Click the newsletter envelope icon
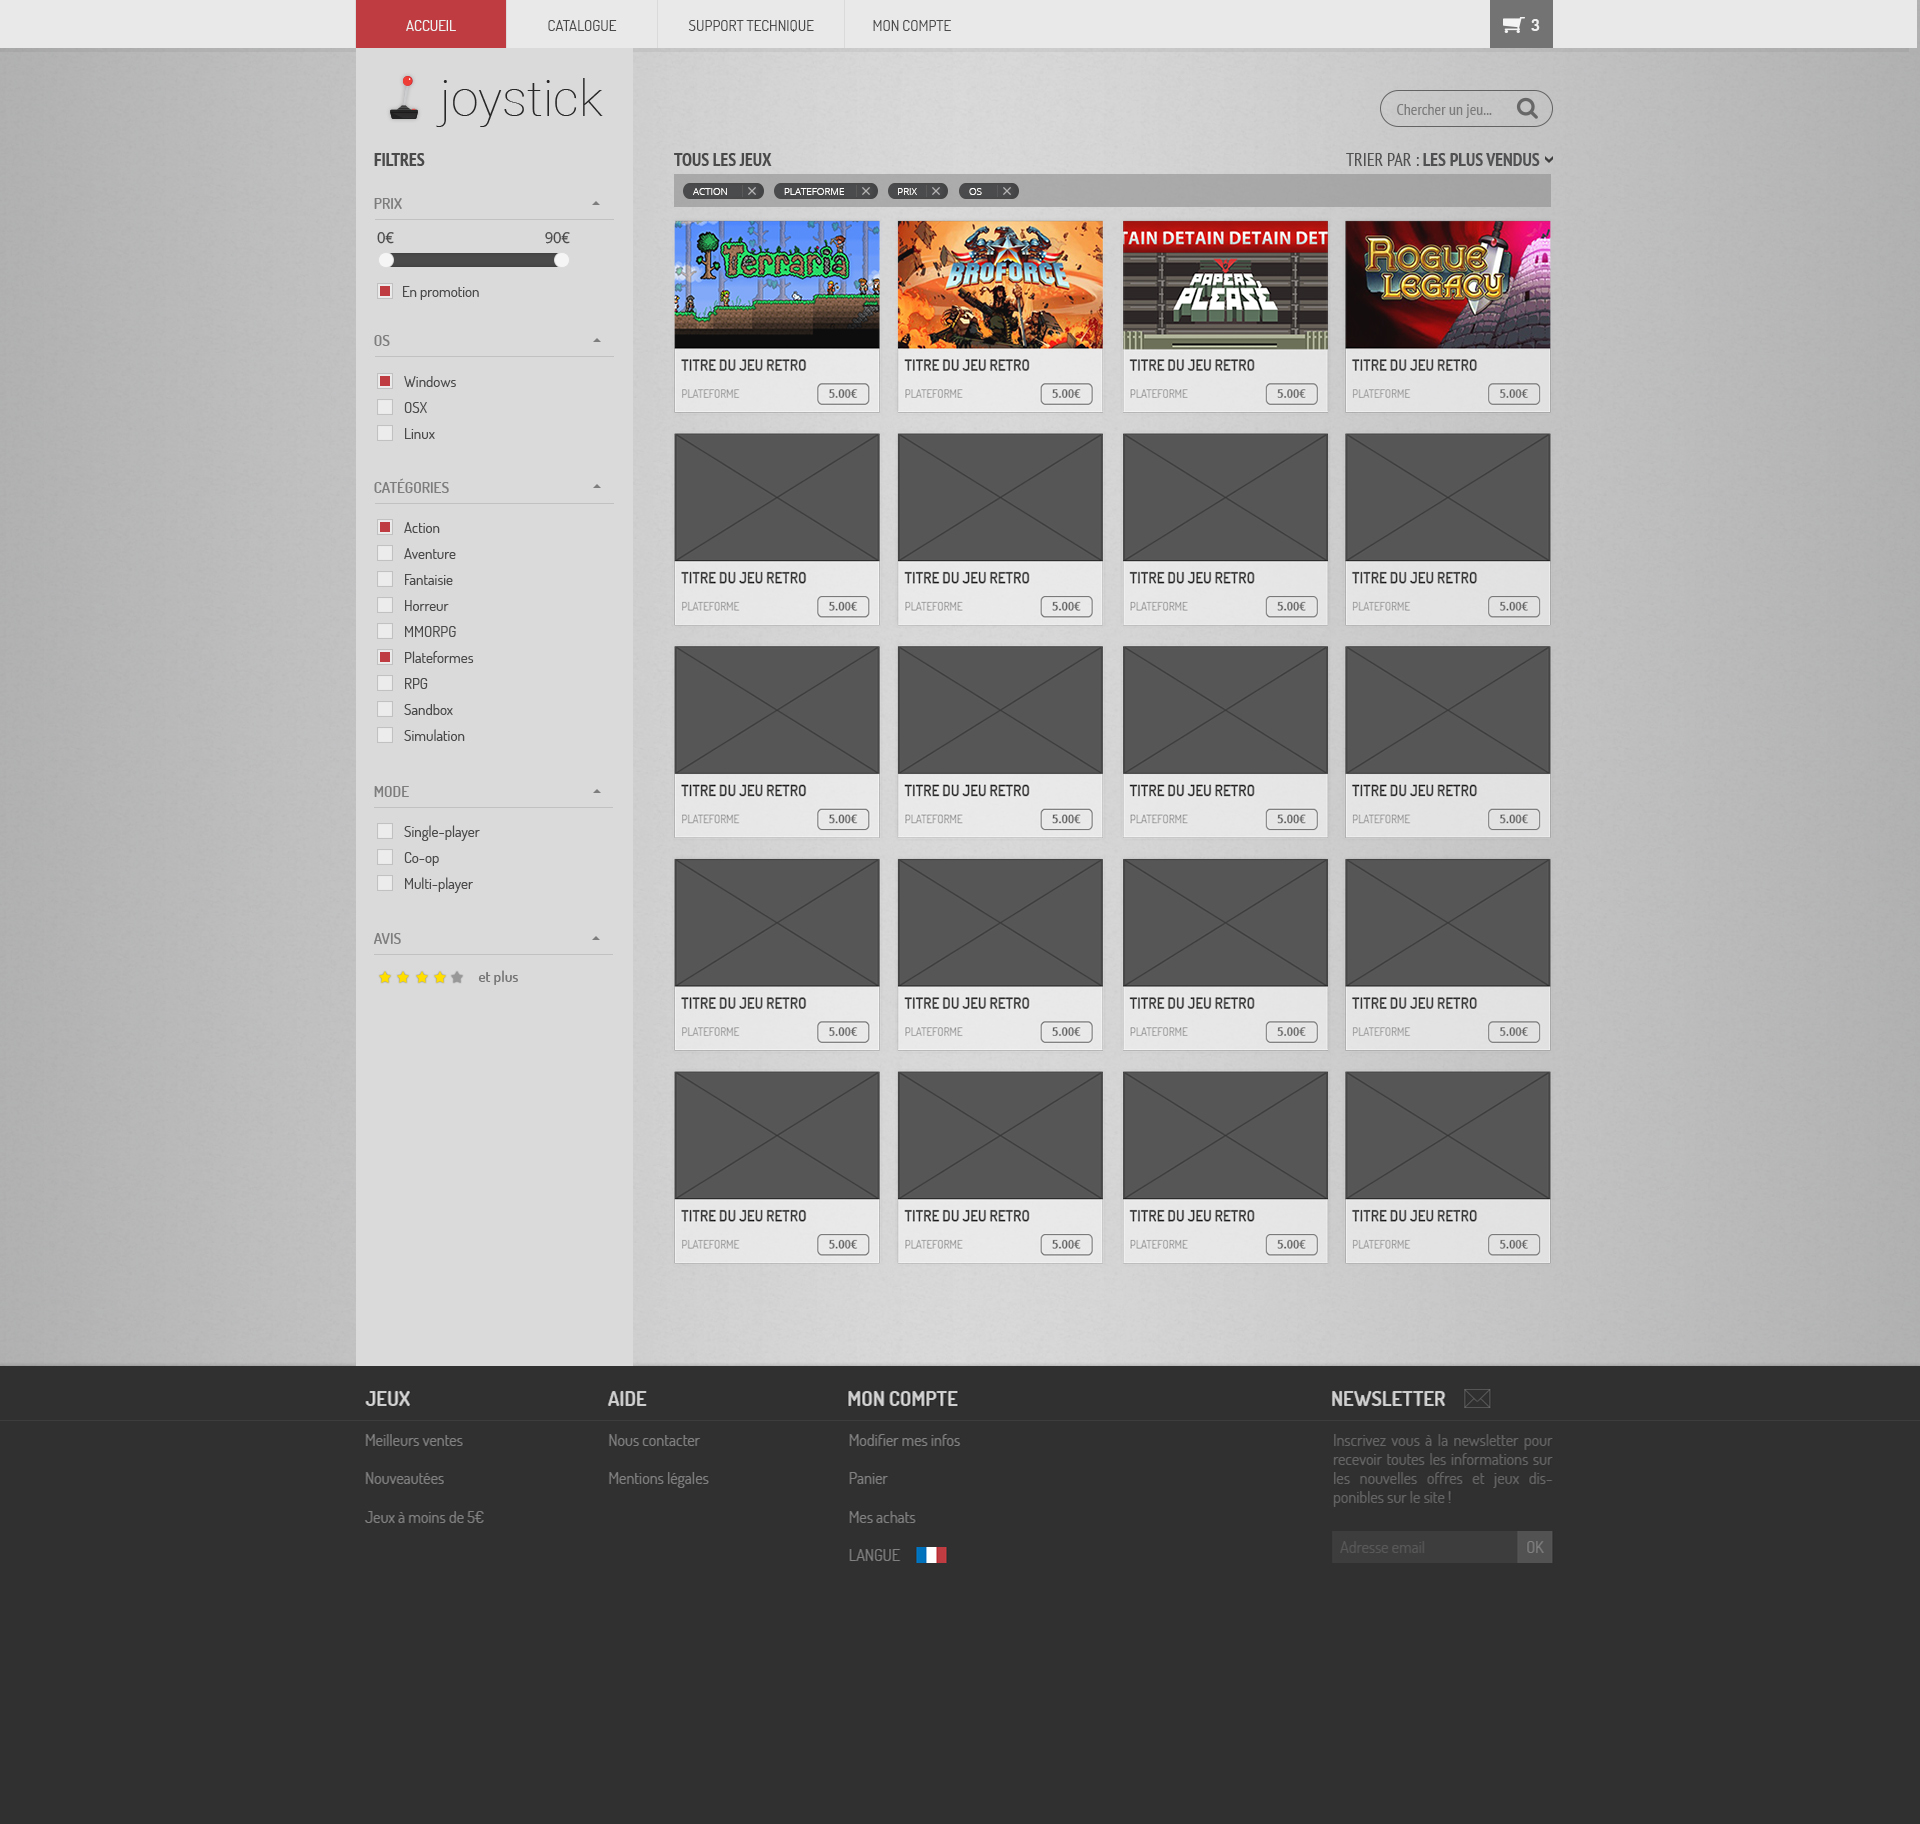This screenshot has height=1824, width=1920. [1477, 1399]
